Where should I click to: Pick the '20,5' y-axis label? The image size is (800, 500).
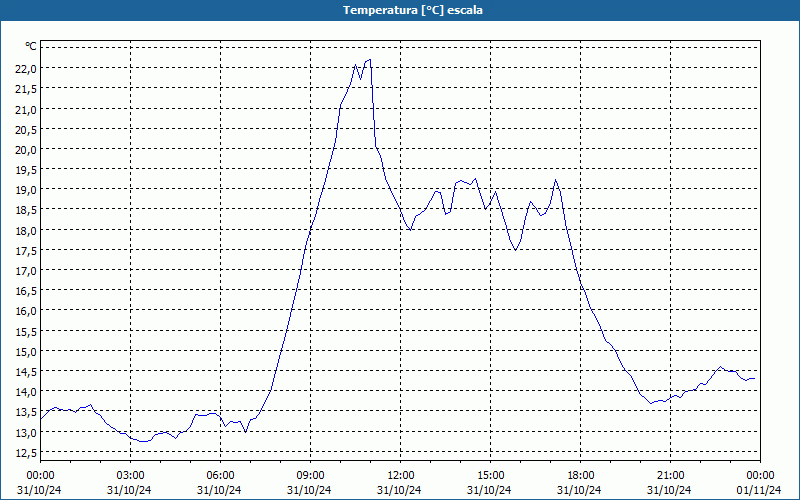pos(26,129)
